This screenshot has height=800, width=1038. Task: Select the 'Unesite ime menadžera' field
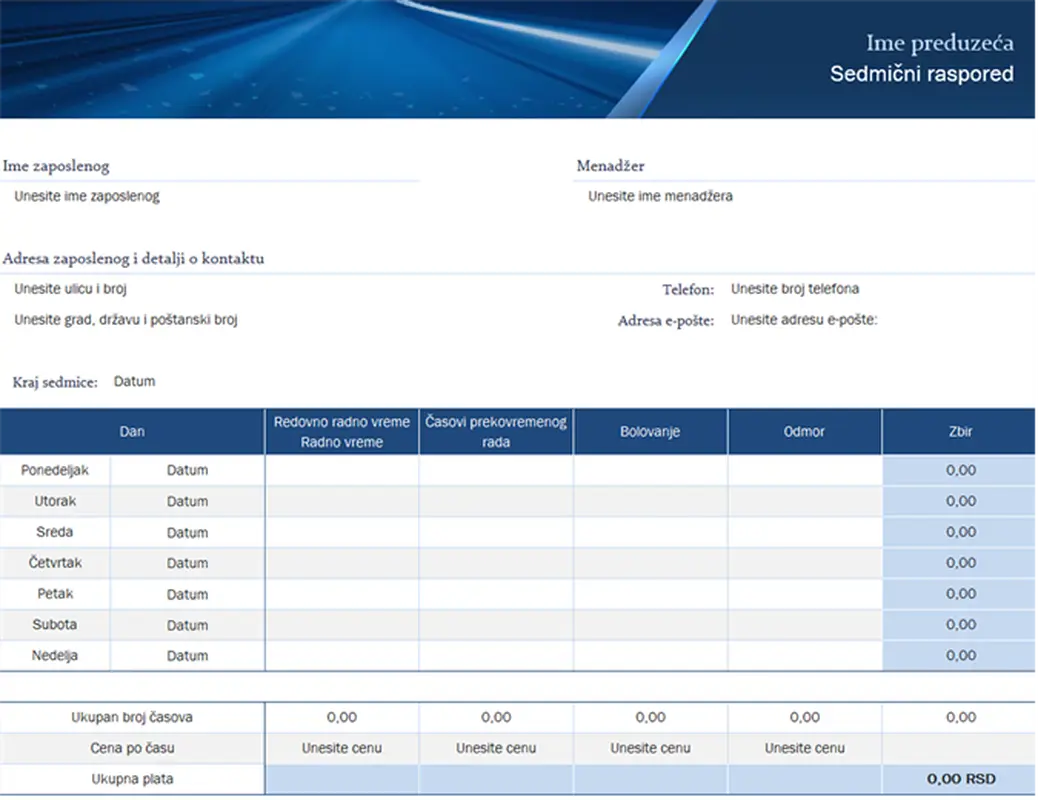click(x=660, y=197)
